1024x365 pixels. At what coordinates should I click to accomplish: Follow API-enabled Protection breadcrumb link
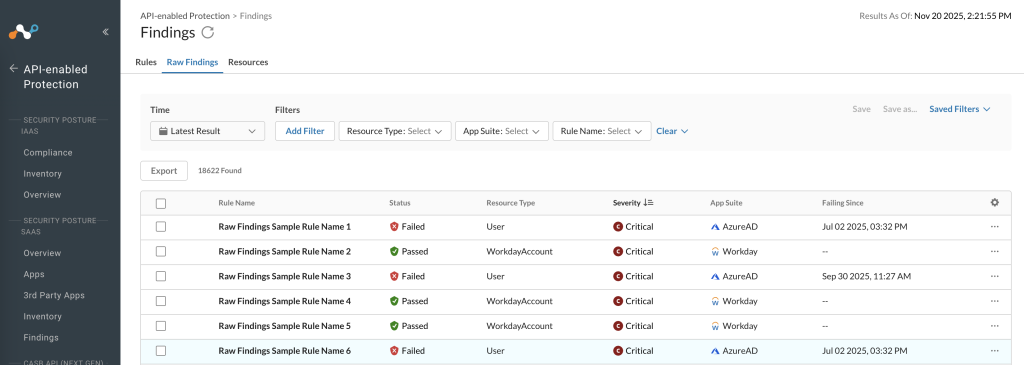(x=185, y=16)
